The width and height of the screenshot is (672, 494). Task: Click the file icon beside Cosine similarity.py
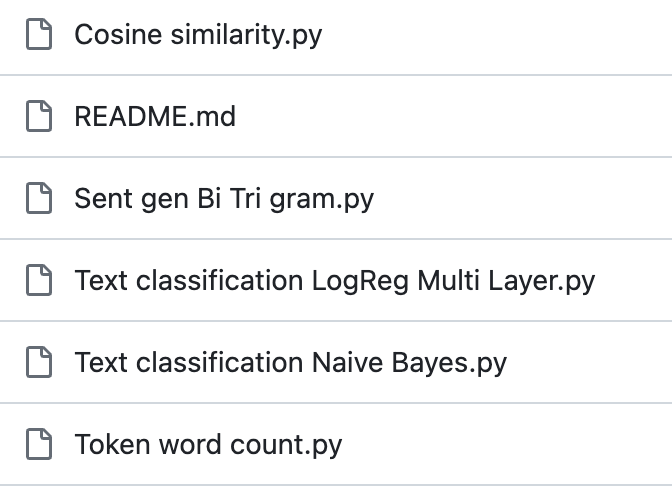[39, 34]
